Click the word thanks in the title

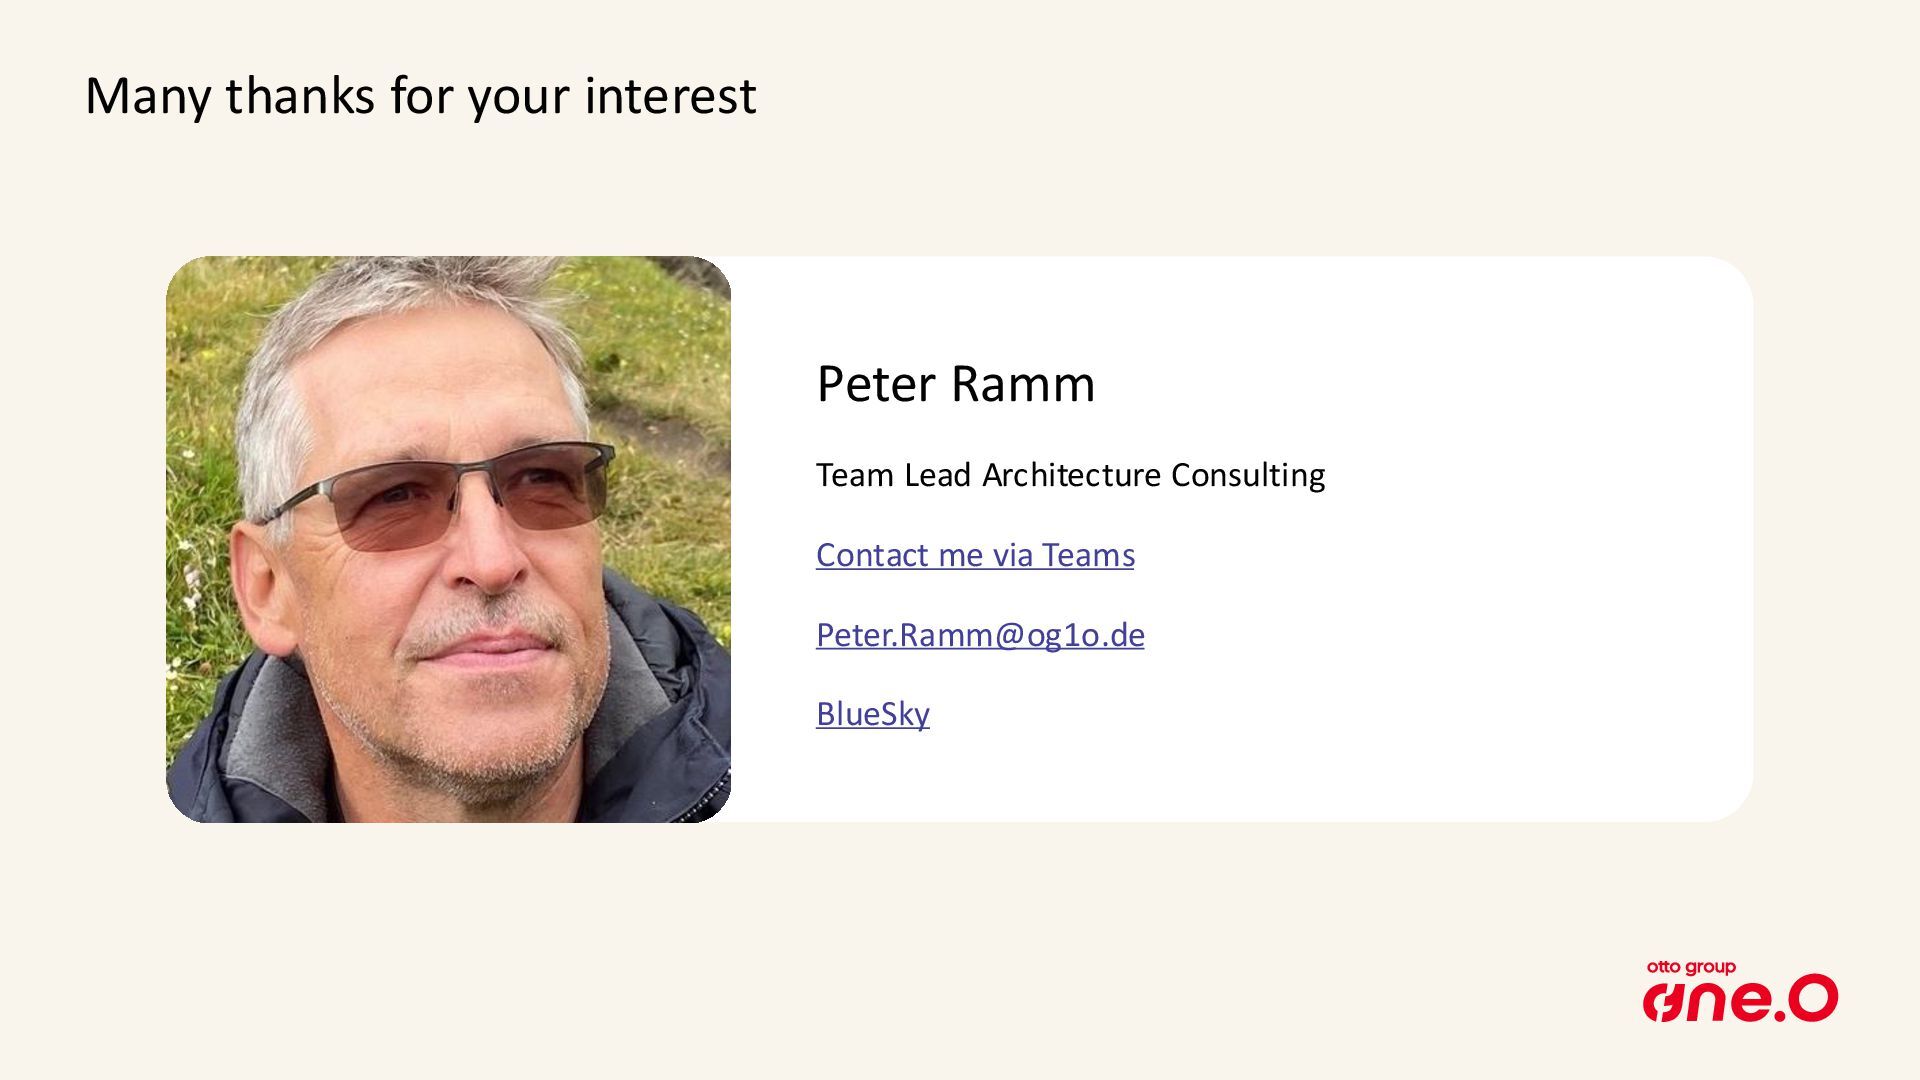click(300, 96)
